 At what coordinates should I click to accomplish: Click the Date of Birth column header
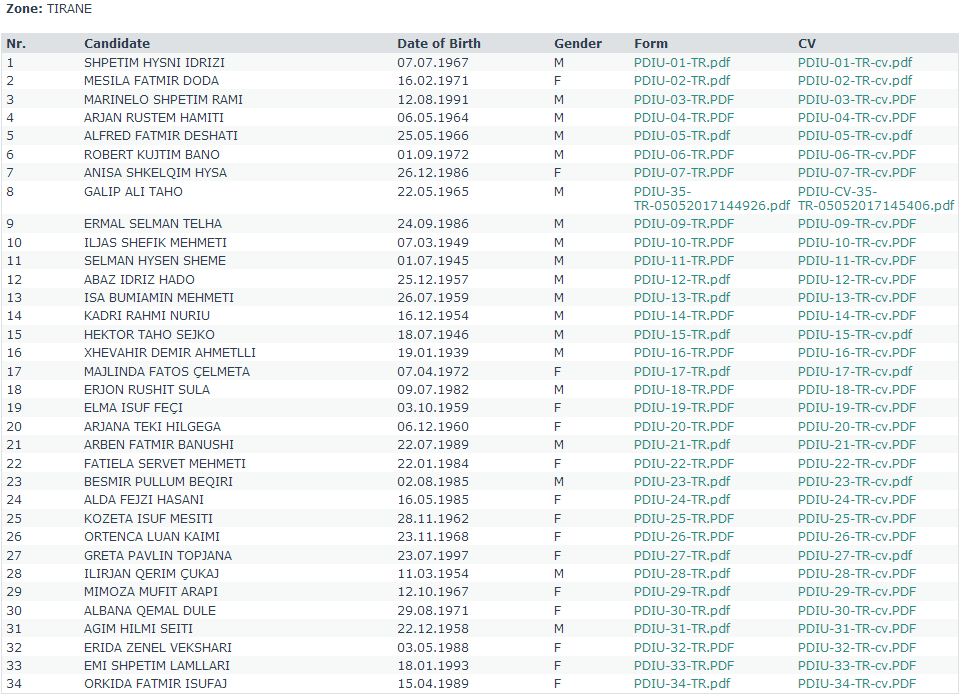(x=438, y=44)
